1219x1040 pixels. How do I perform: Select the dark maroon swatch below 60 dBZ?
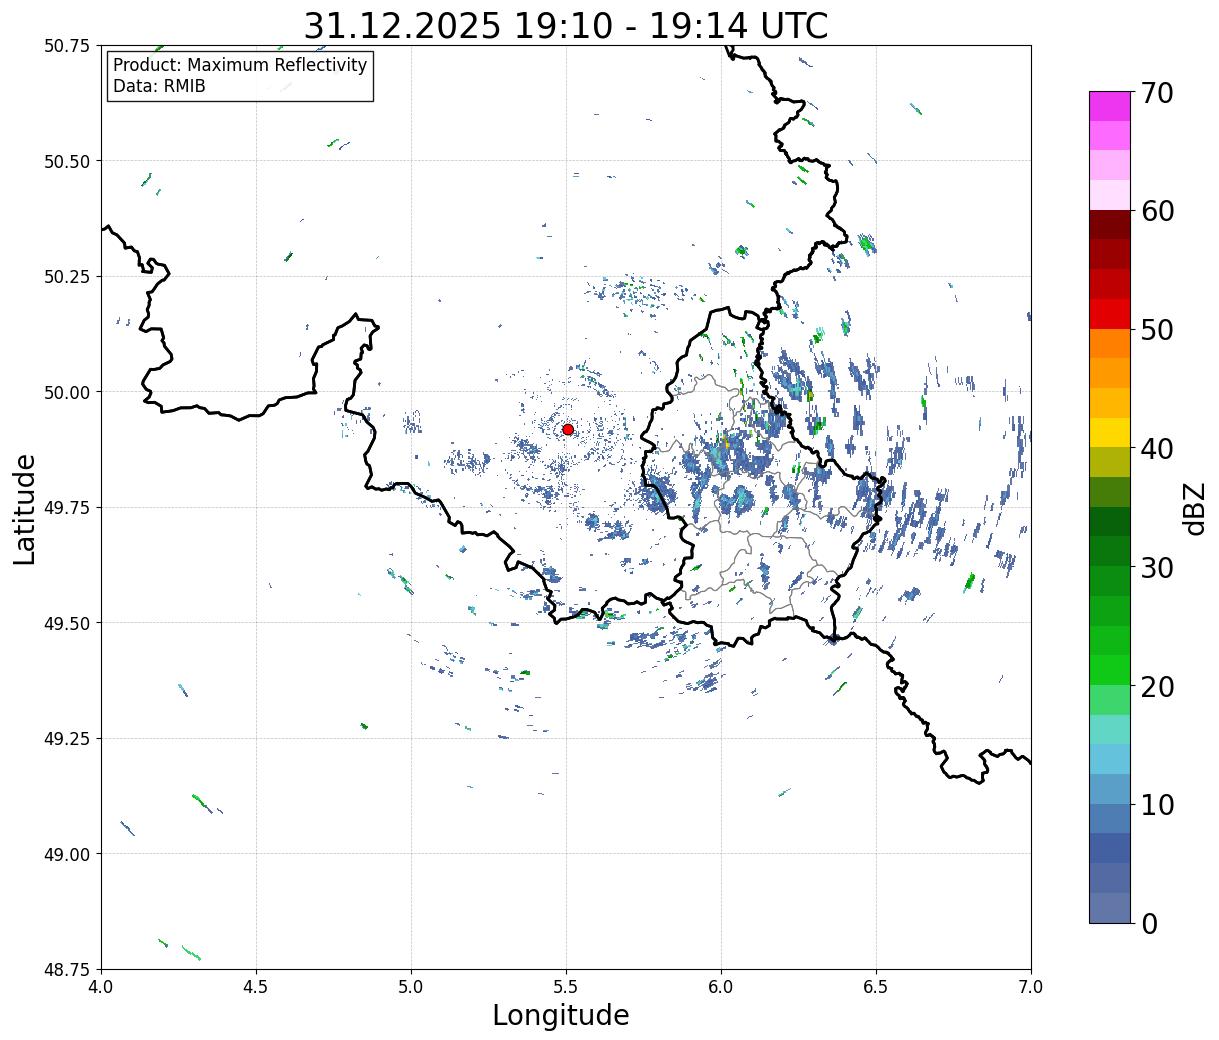pos(1109,225)
